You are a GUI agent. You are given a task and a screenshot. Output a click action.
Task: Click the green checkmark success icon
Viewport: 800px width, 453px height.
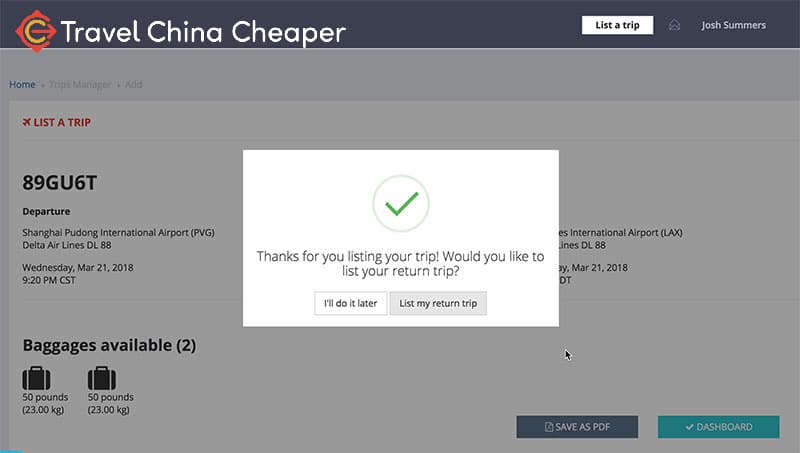tap(401, 204)
